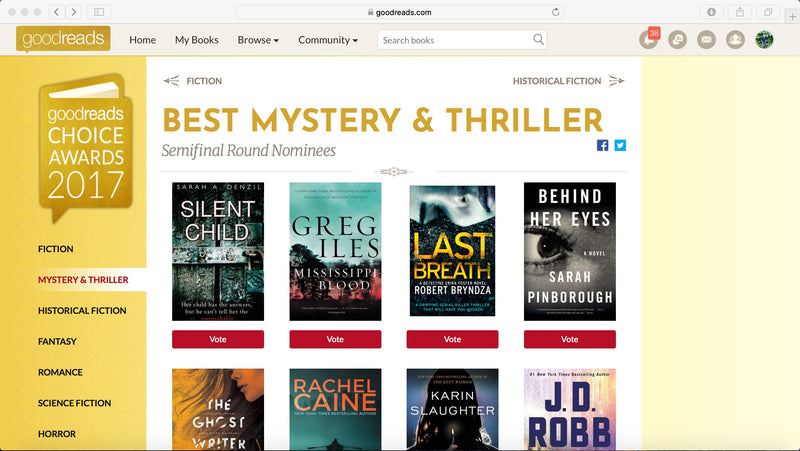Click the Semifinal Round Nominees subtitle
Viewport: 800px width, 451px height.
[x=248, y=151]
